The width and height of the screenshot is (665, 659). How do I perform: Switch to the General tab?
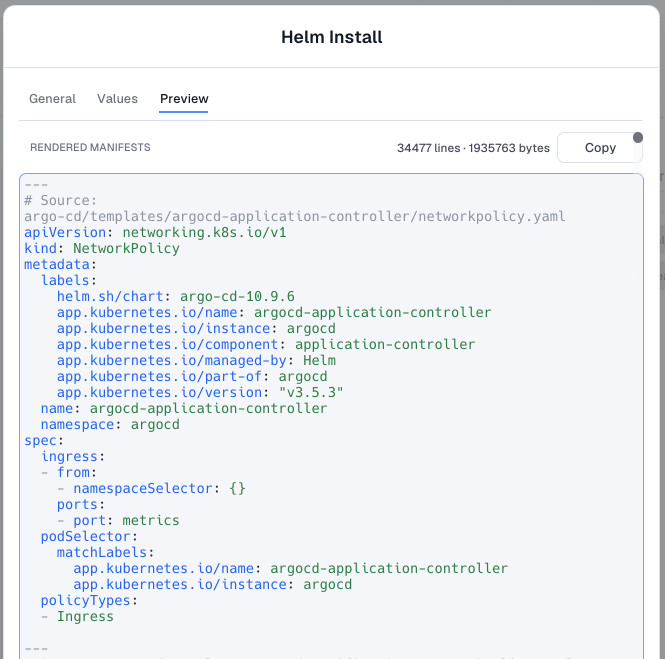coord(52,99)
